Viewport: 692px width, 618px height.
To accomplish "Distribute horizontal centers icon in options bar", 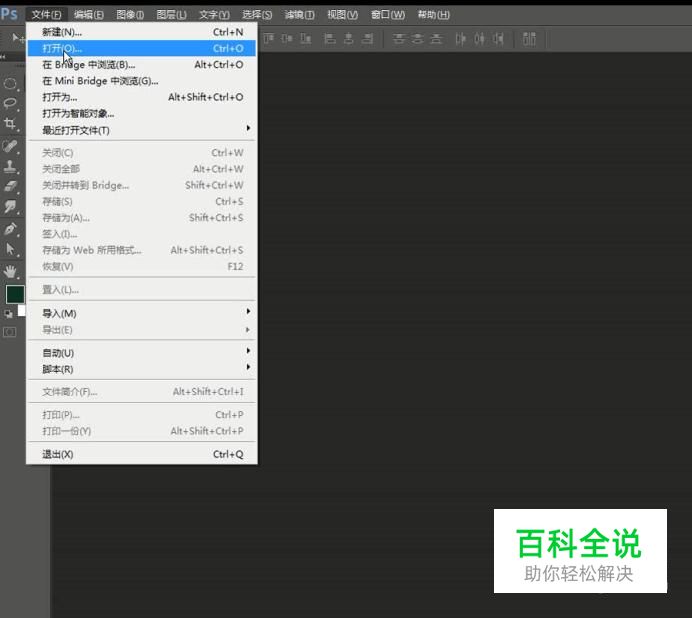I will tap(479, 39).
